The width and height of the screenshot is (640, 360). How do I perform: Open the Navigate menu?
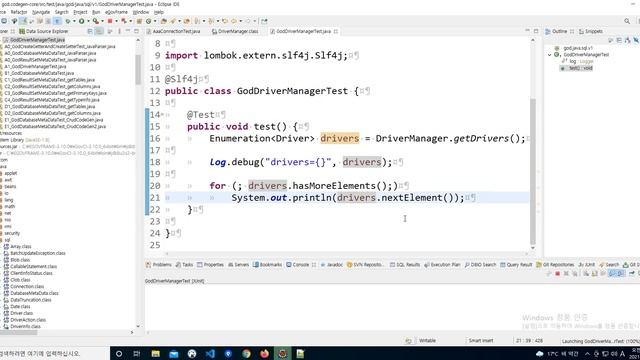click(x=41, y=12)
